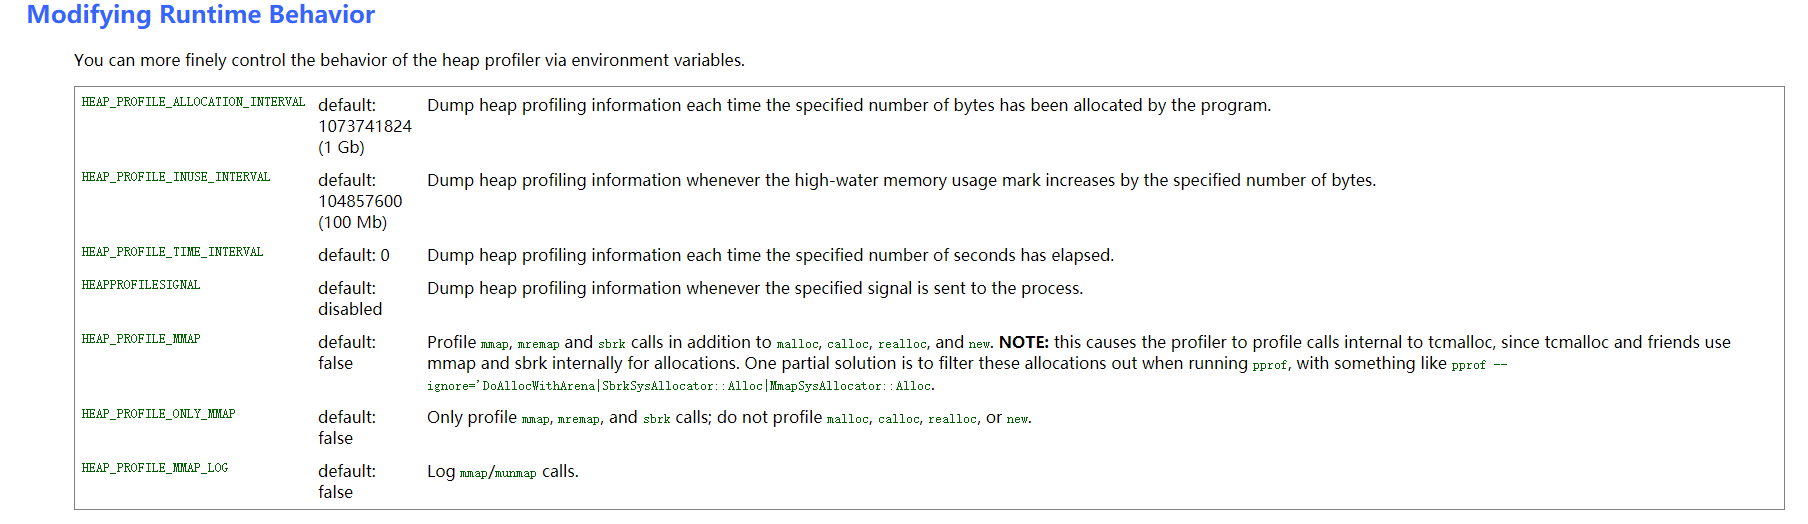This screenshot has height=524, width=1808.
Task: Click the "disabled" default value
Action: click(x=350, y=309)
